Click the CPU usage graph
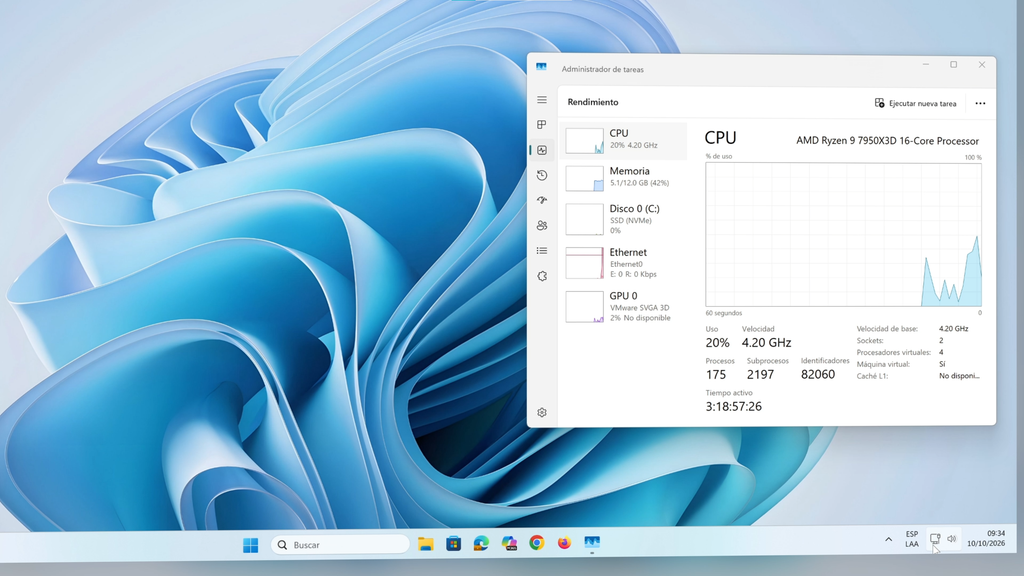 point(843,234)
